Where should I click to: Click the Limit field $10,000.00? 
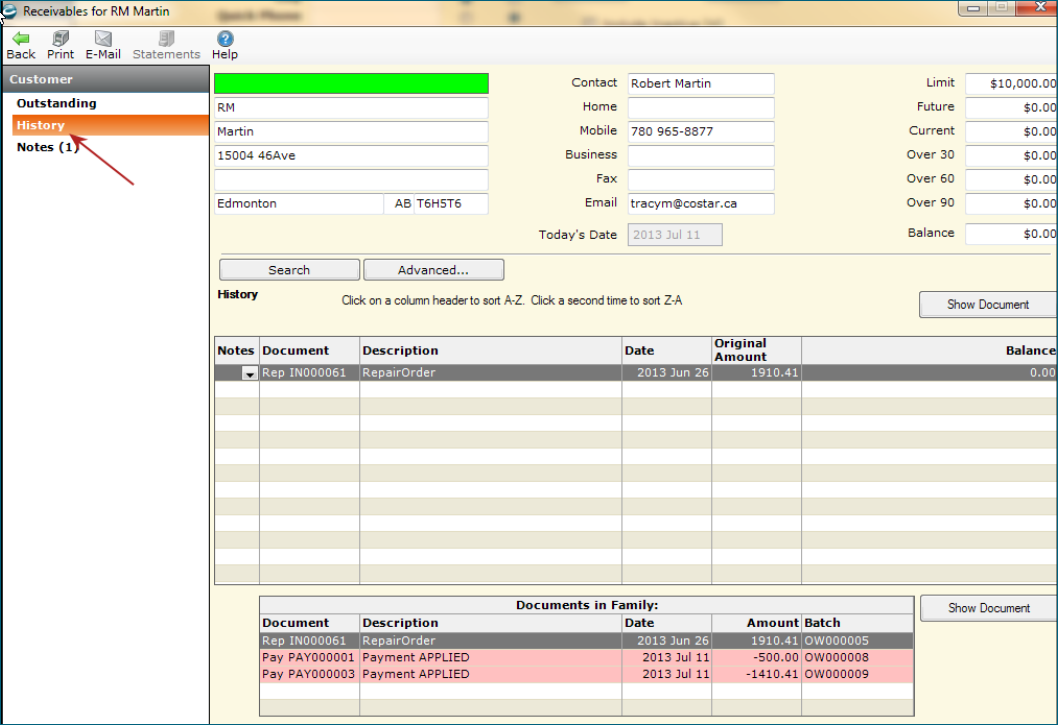(1011, 84)
